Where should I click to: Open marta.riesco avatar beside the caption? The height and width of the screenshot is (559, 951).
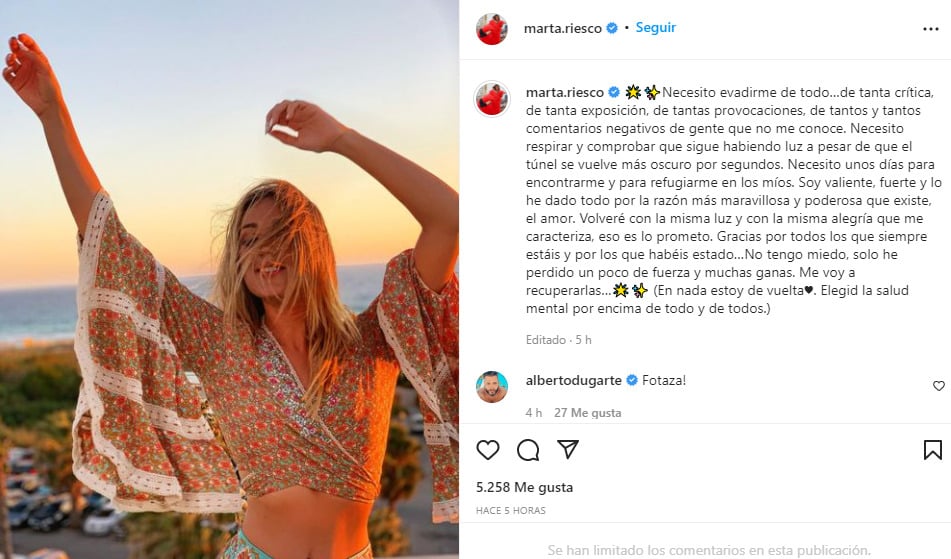pyautogui.click(x=491, y=98)
